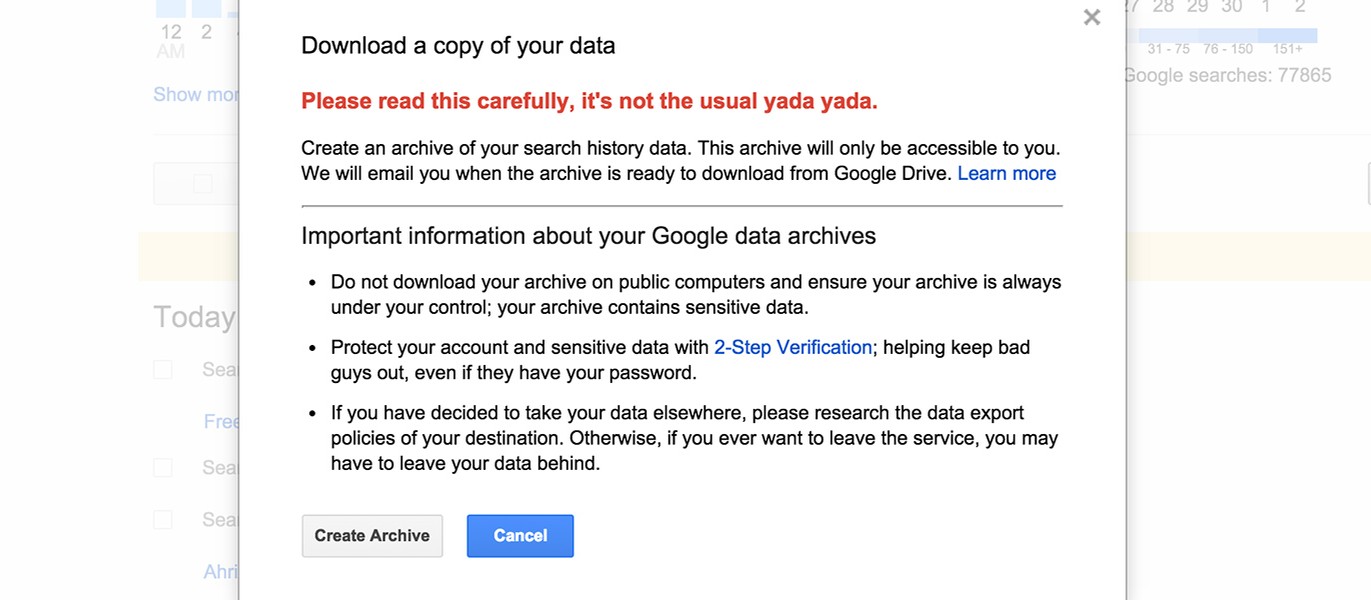Click the 31 - 75 legend color swatch
The image size is (1371, 600).
coord(1168,36)
